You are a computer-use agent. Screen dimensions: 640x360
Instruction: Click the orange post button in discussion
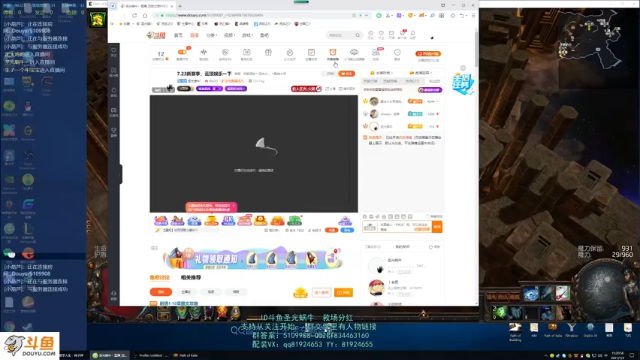coord(343,292)
